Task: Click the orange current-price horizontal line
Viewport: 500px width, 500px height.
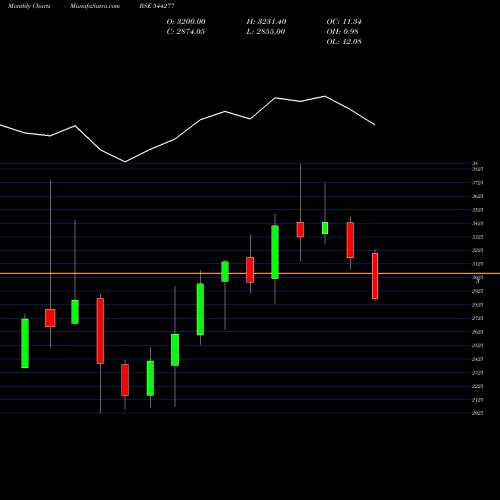Action: (250, 273)
